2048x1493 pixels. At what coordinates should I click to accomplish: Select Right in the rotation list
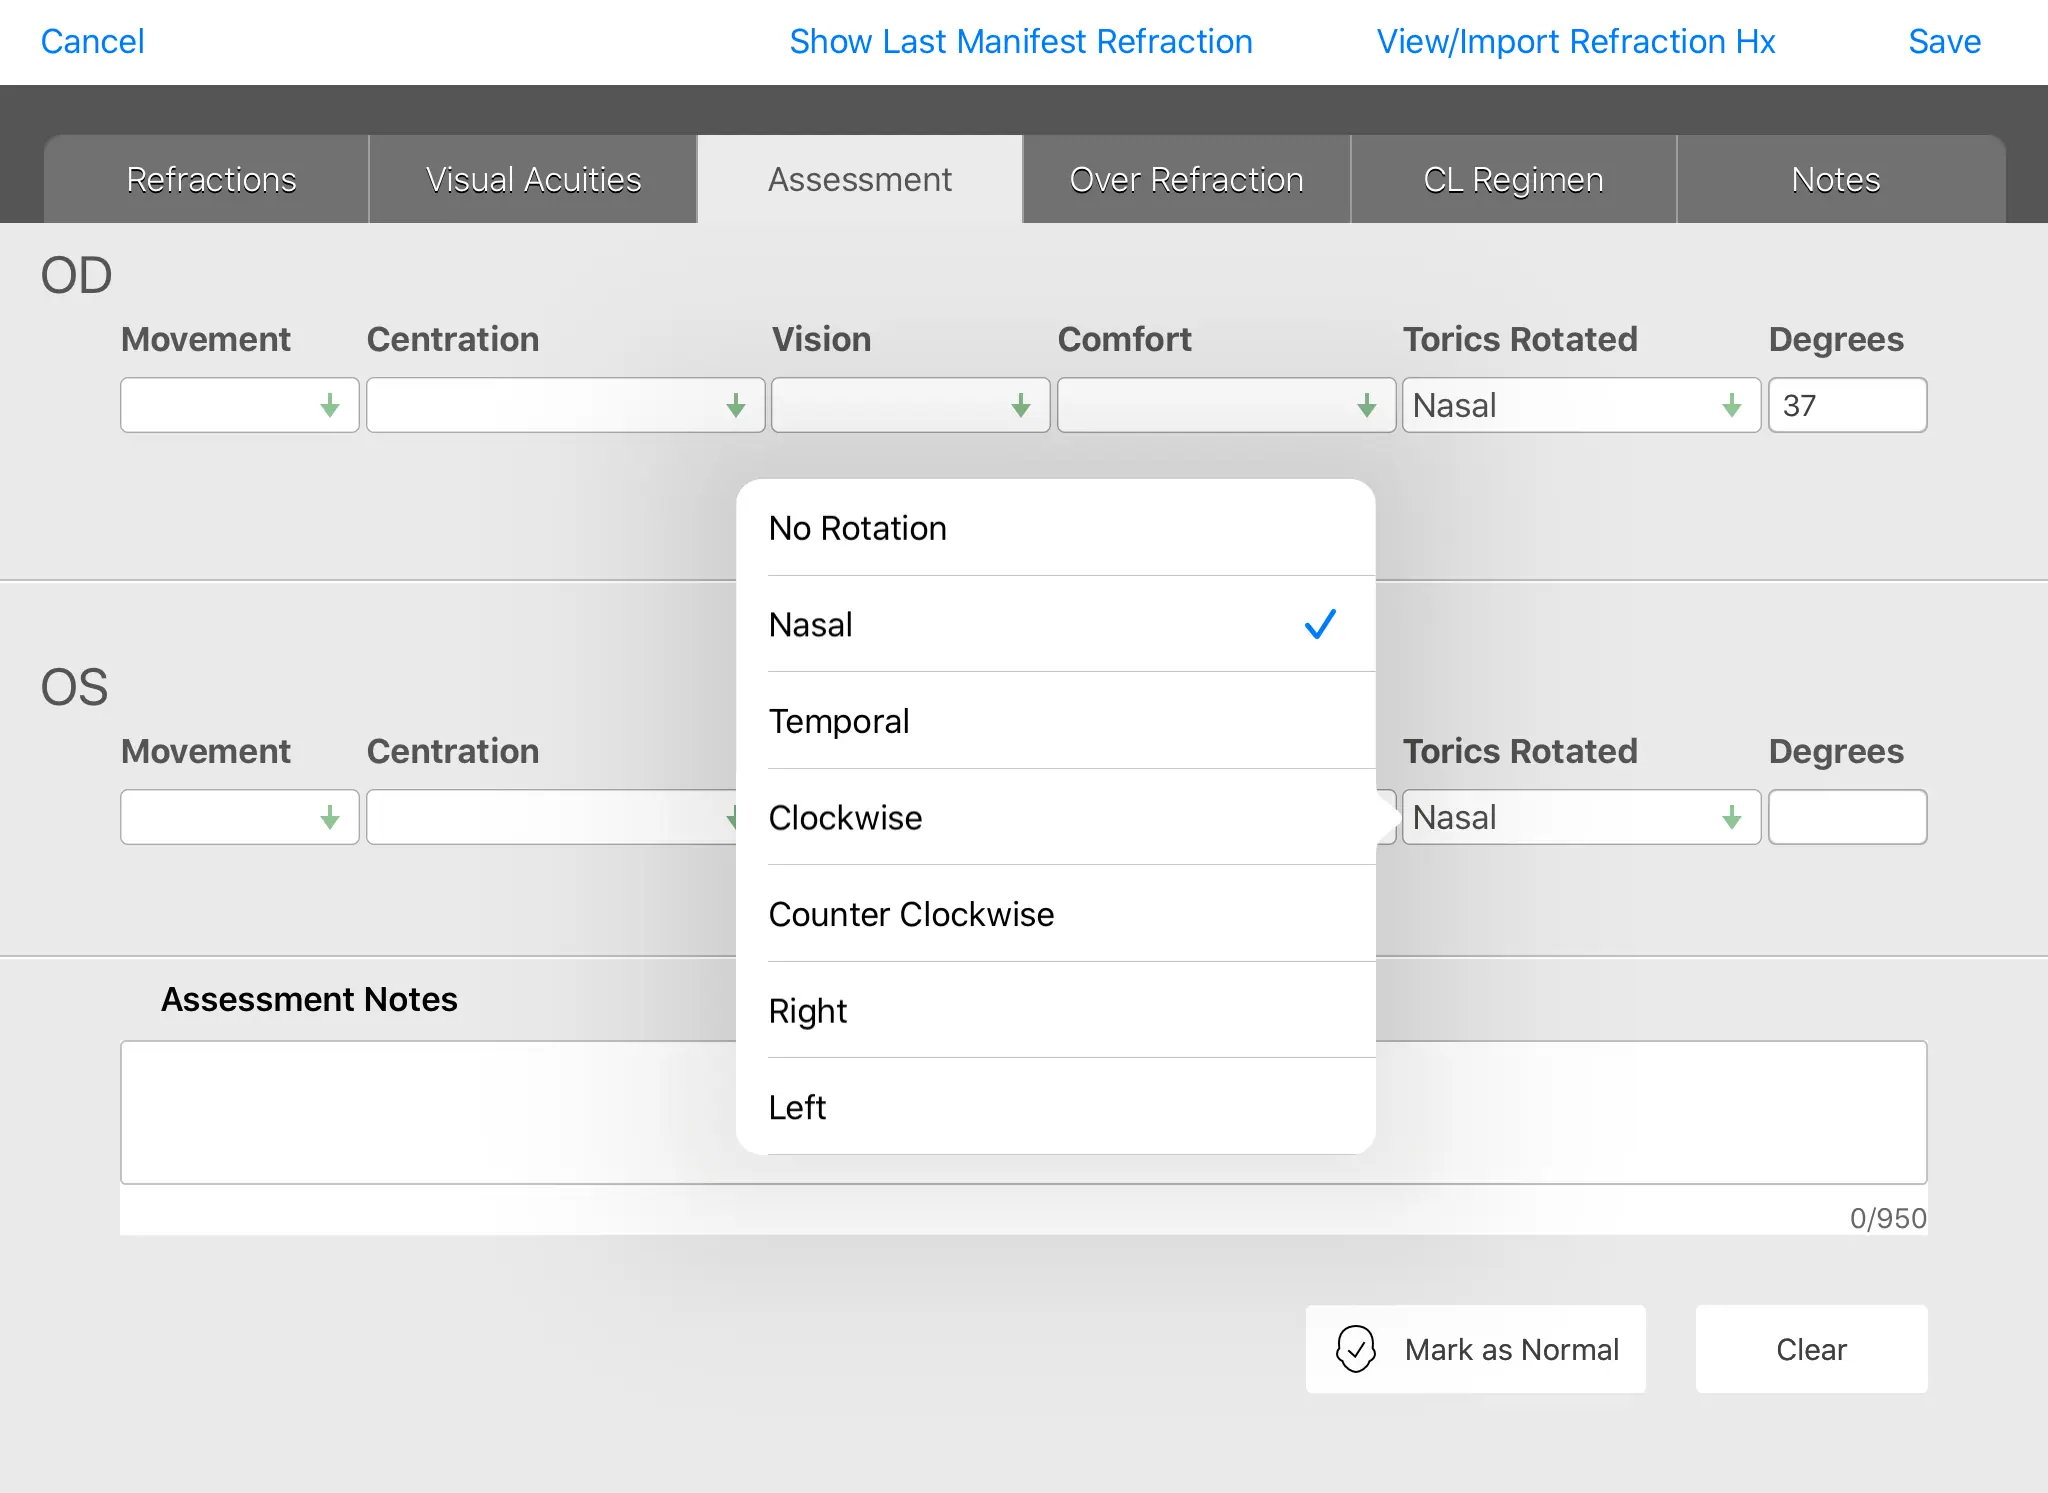1056,1010
